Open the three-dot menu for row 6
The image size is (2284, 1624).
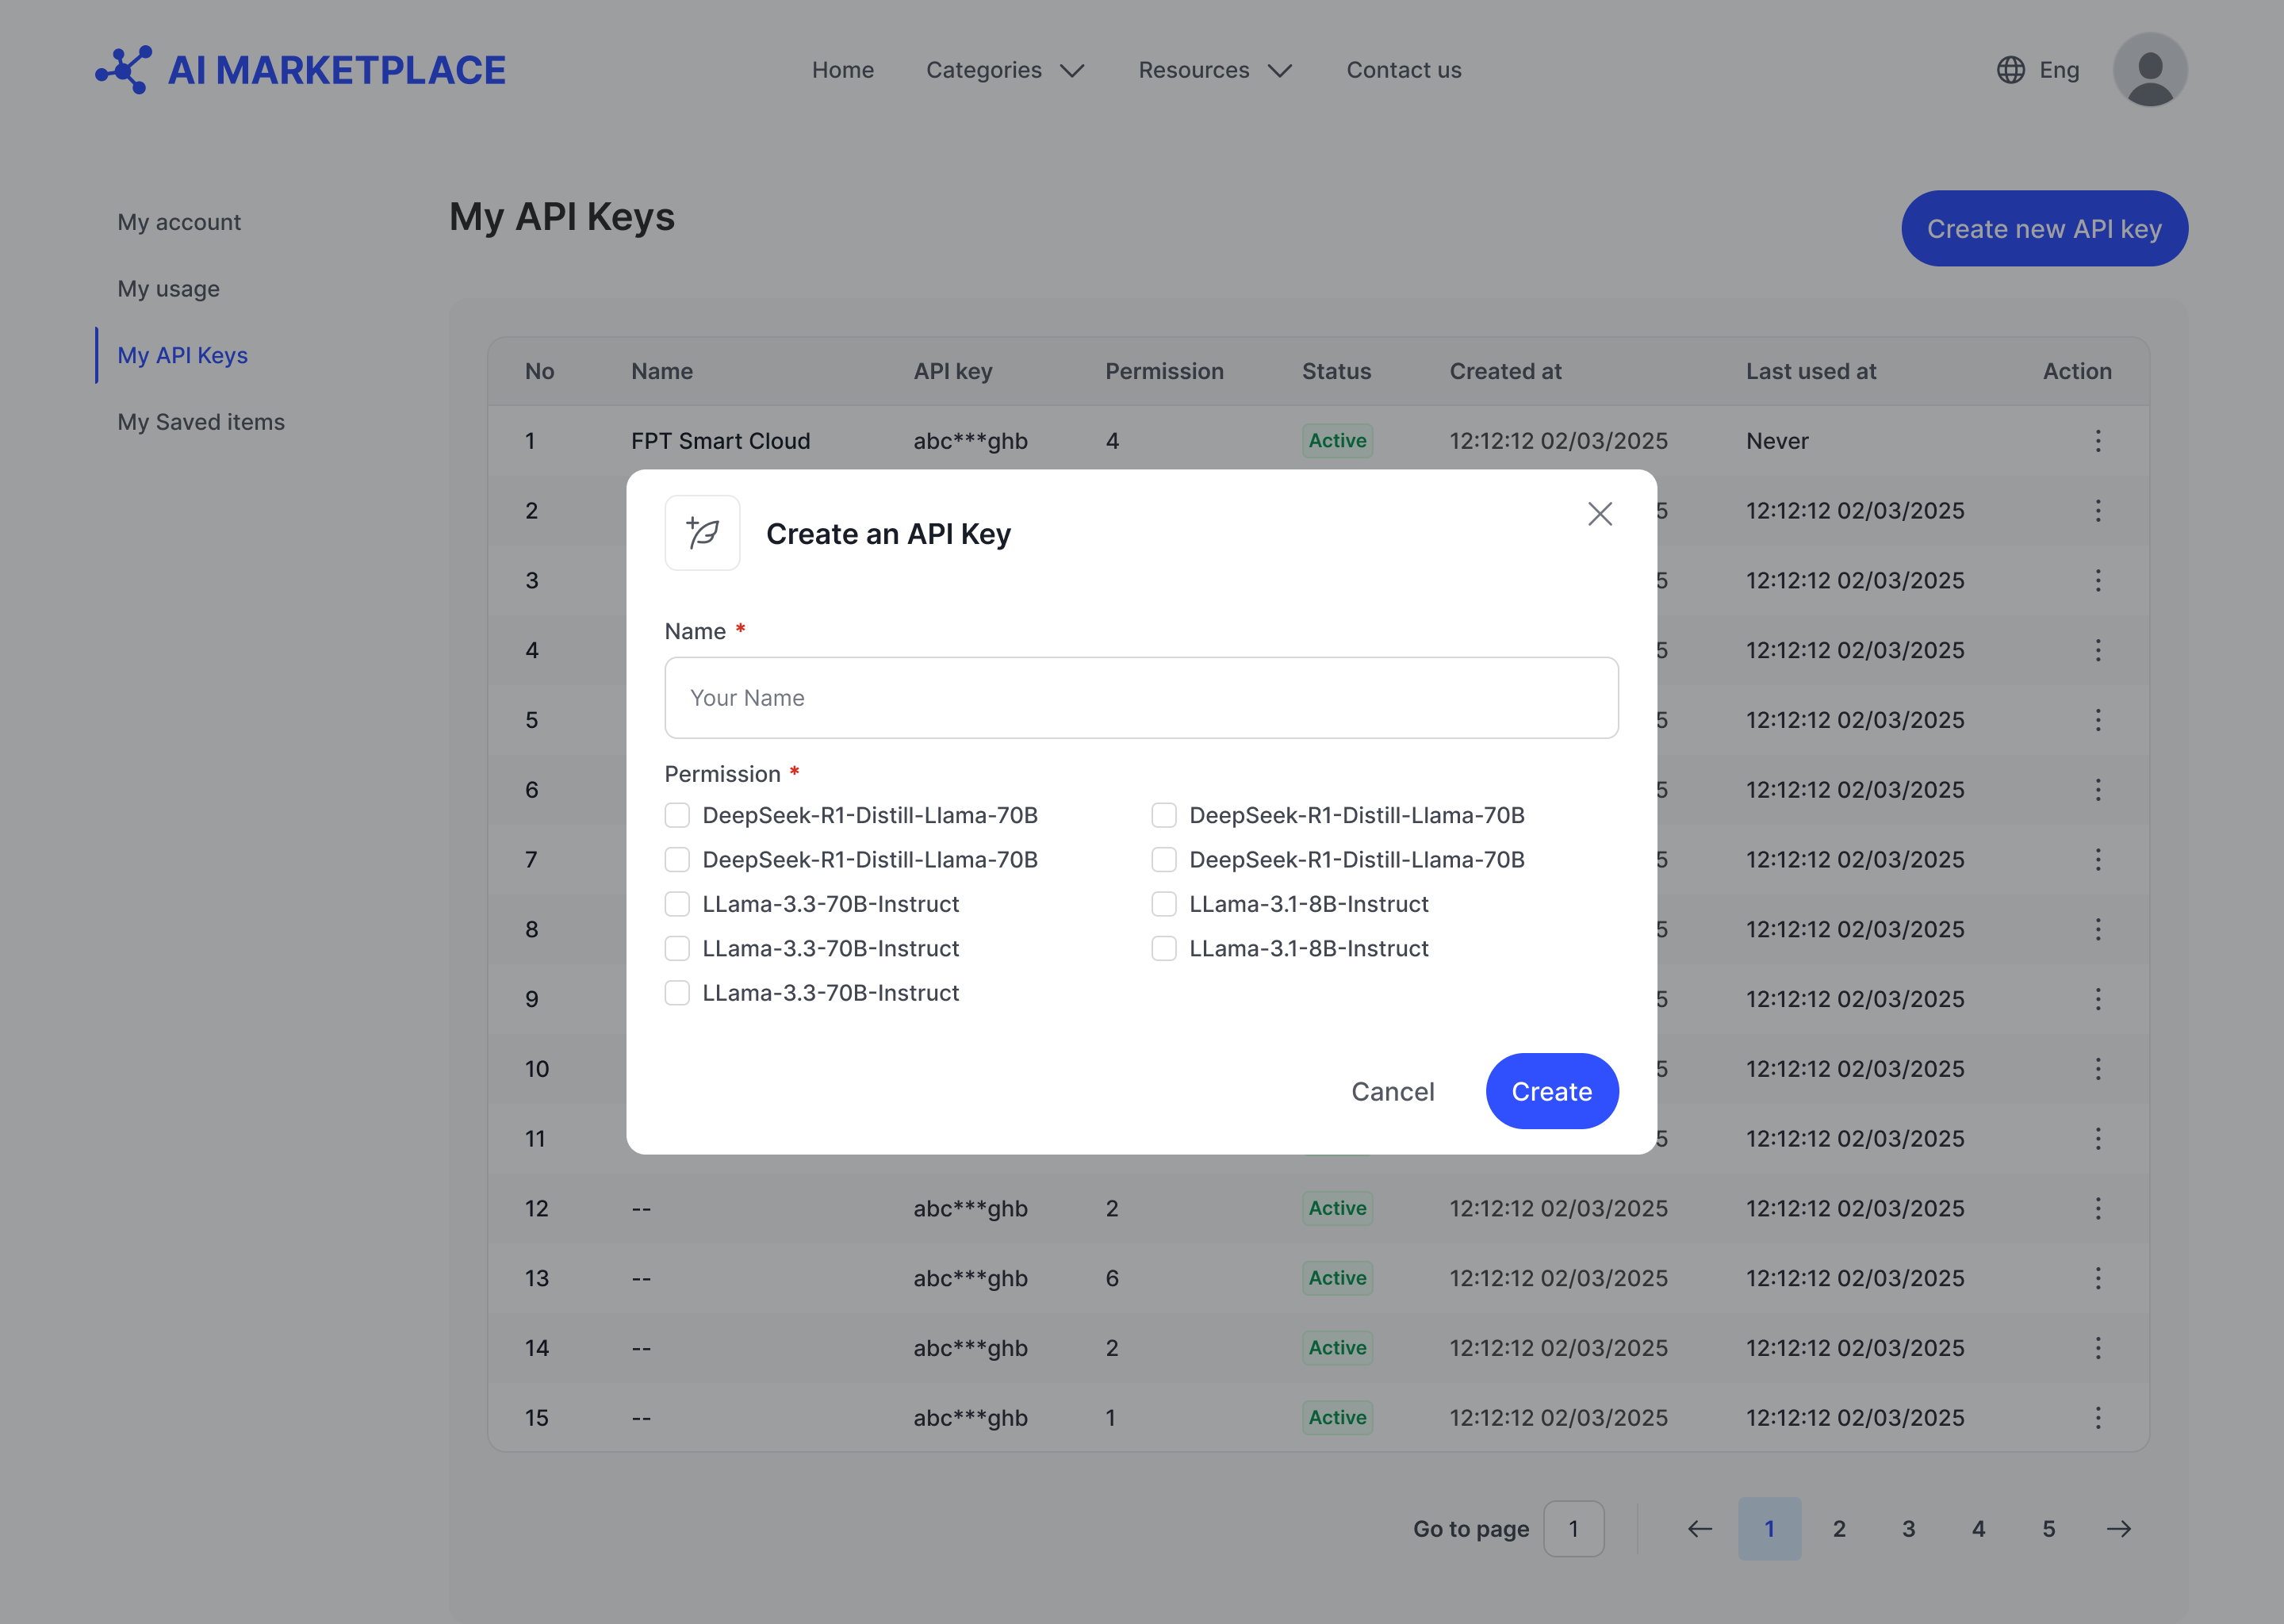(x=2098, y=790)
